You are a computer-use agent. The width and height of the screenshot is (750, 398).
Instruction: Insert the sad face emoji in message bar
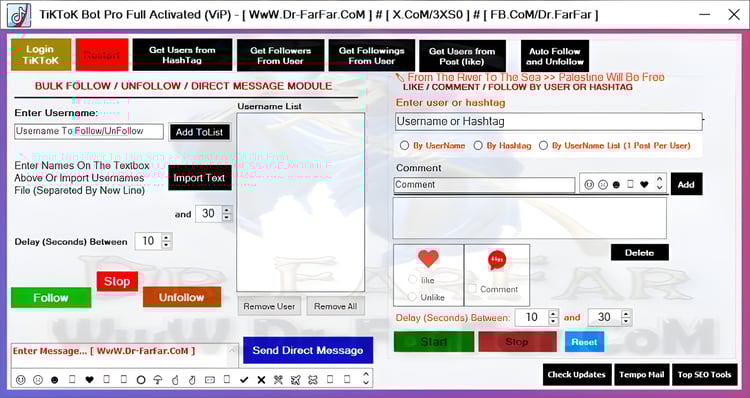click(38, 380)
